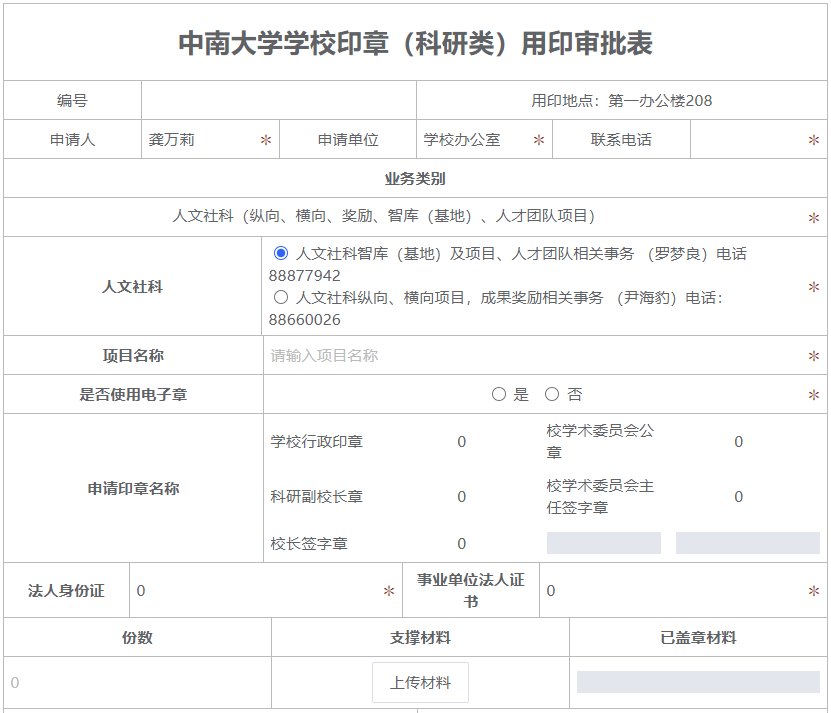The height and width of the screenshot is (713, 831).
Task: Click the count field for 校学术委员会主任签字章
Action: pyautogui.click(x=738, y=497)
